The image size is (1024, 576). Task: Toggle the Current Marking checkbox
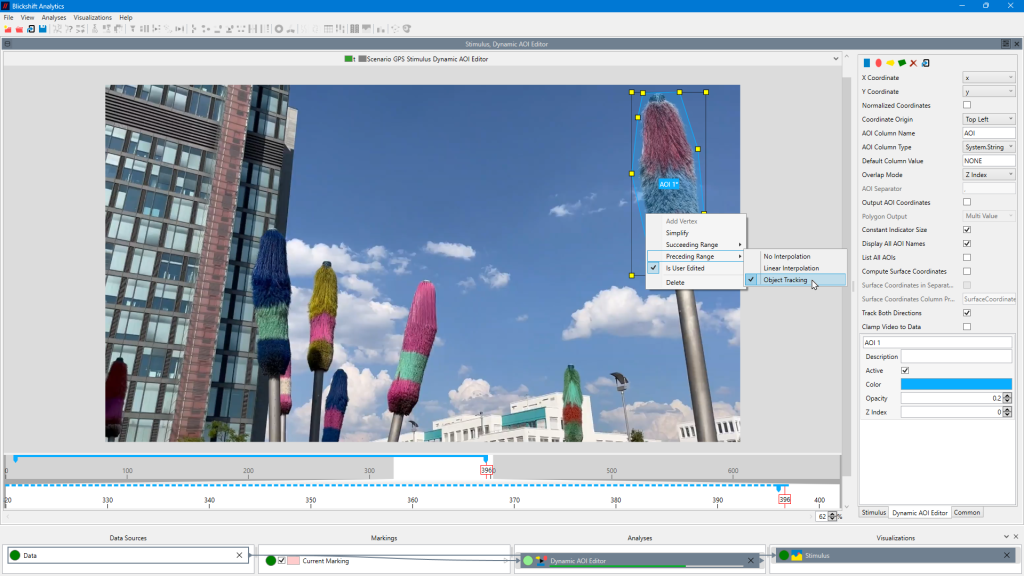pyautogui.click(x=281, y=560)
